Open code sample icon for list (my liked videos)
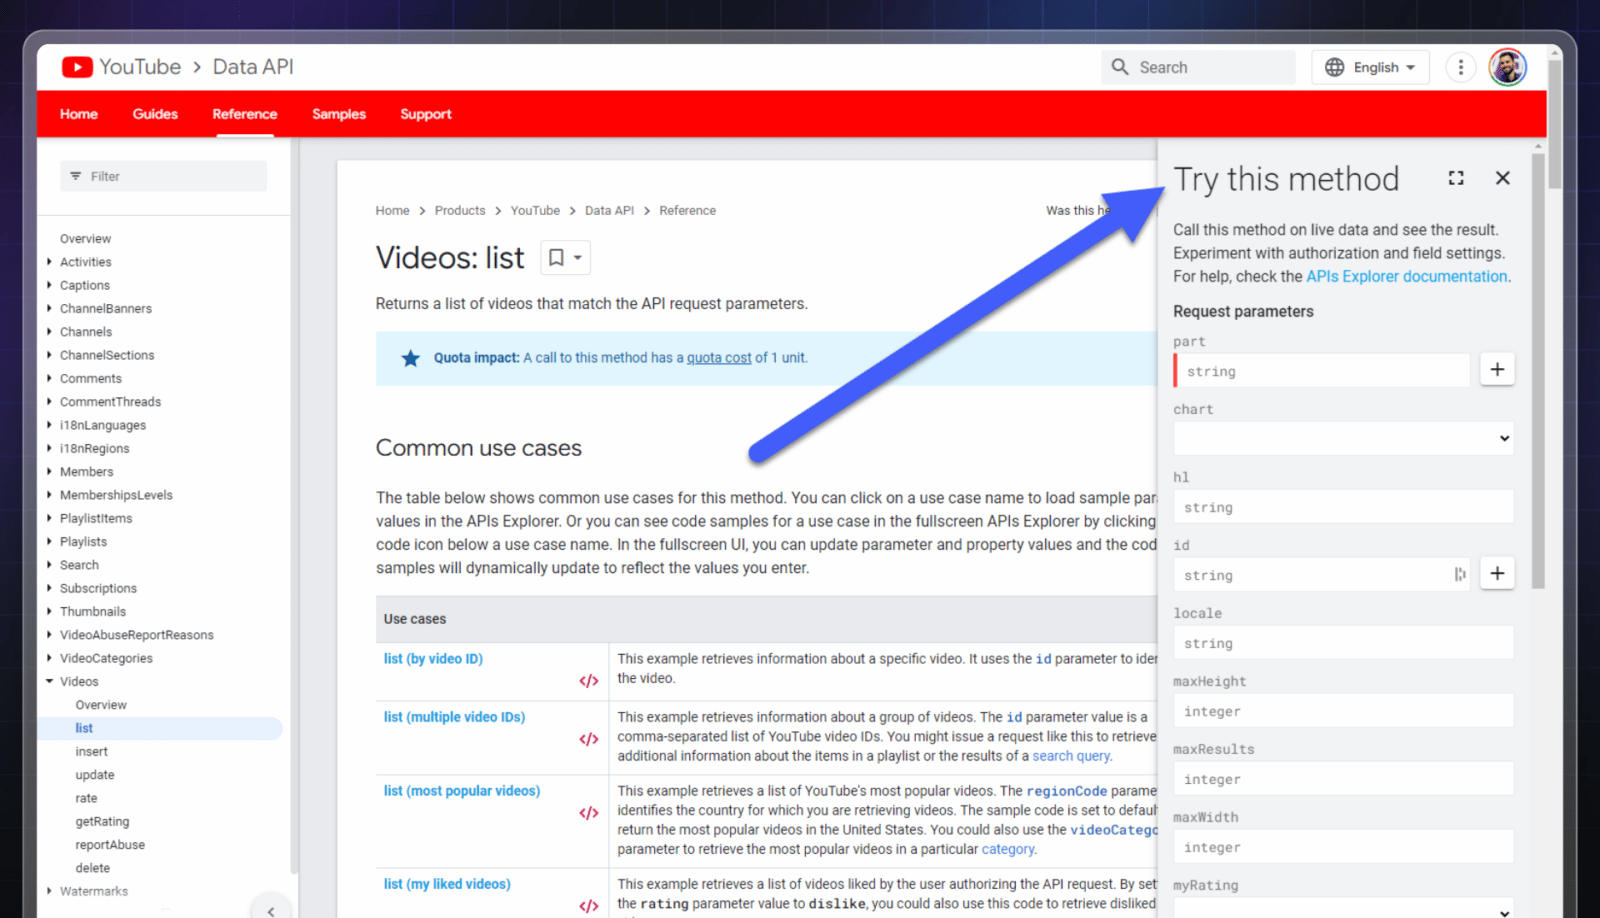Screen dimensions: 1600x918 [588, 905]
